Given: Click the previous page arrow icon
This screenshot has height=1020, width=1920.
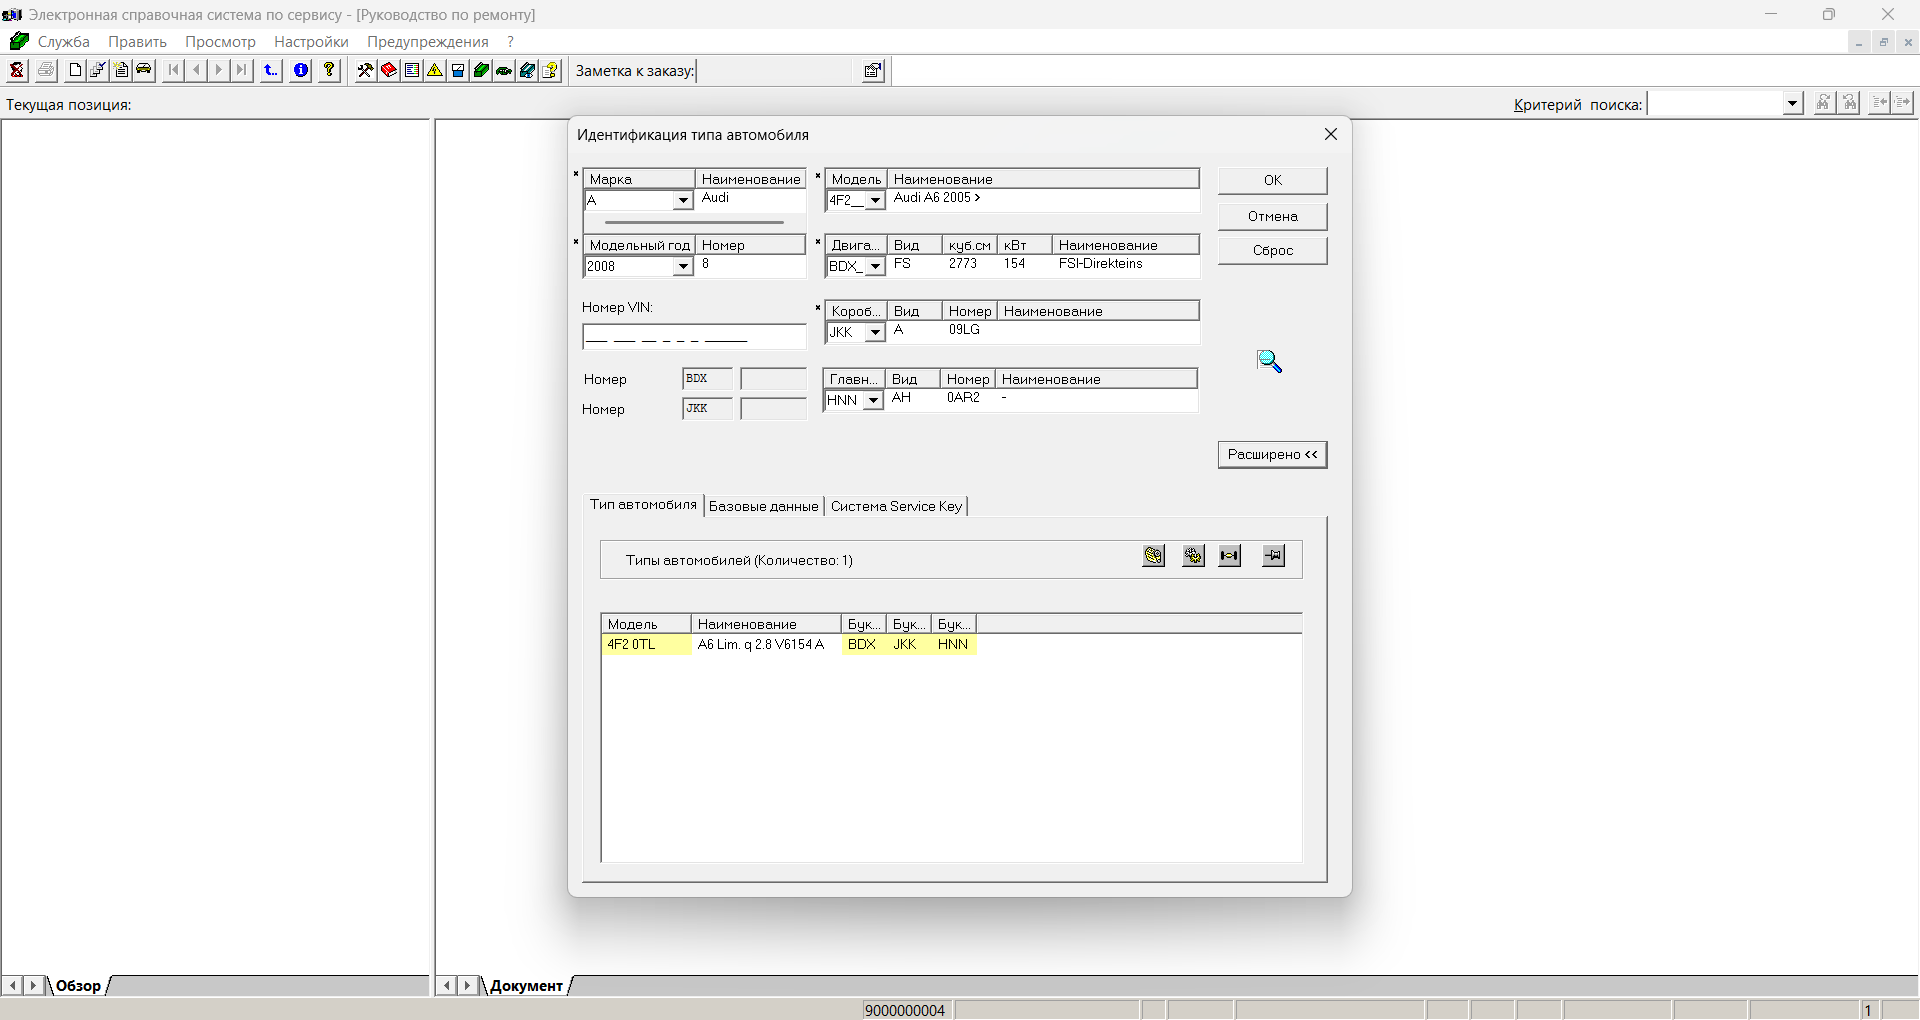Looking at the screenshot, I should (x=197, y=70).
